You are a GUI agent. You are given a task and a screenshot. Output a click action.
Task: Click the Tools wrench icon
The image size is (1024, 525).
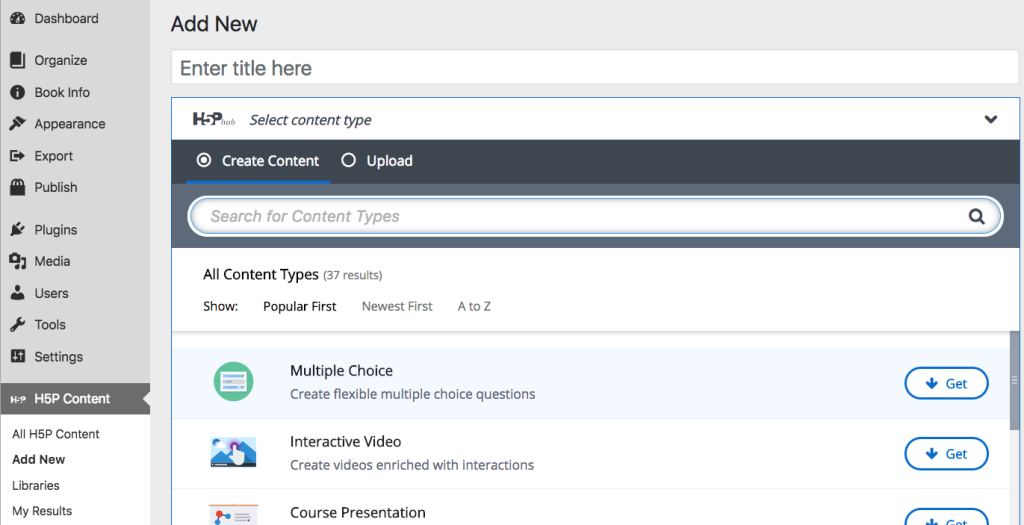pos(18,325)
